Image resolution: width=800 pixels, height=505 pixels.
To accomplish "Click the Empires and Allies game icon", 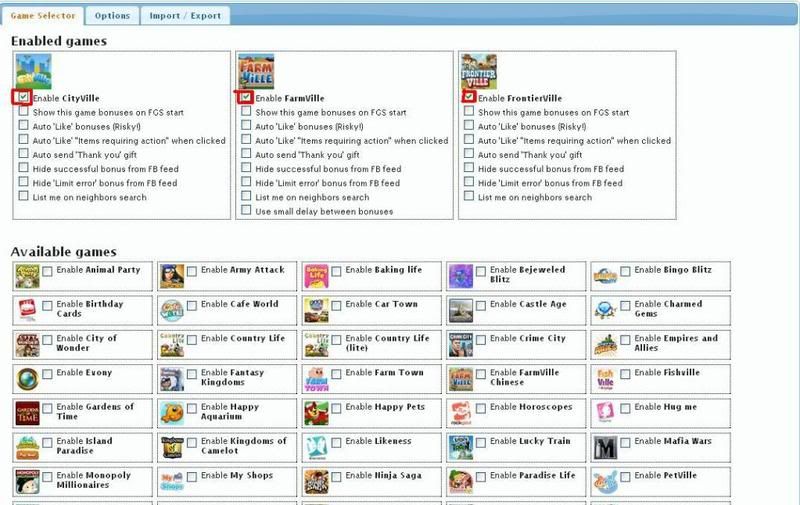I will (x=605, y=344).
